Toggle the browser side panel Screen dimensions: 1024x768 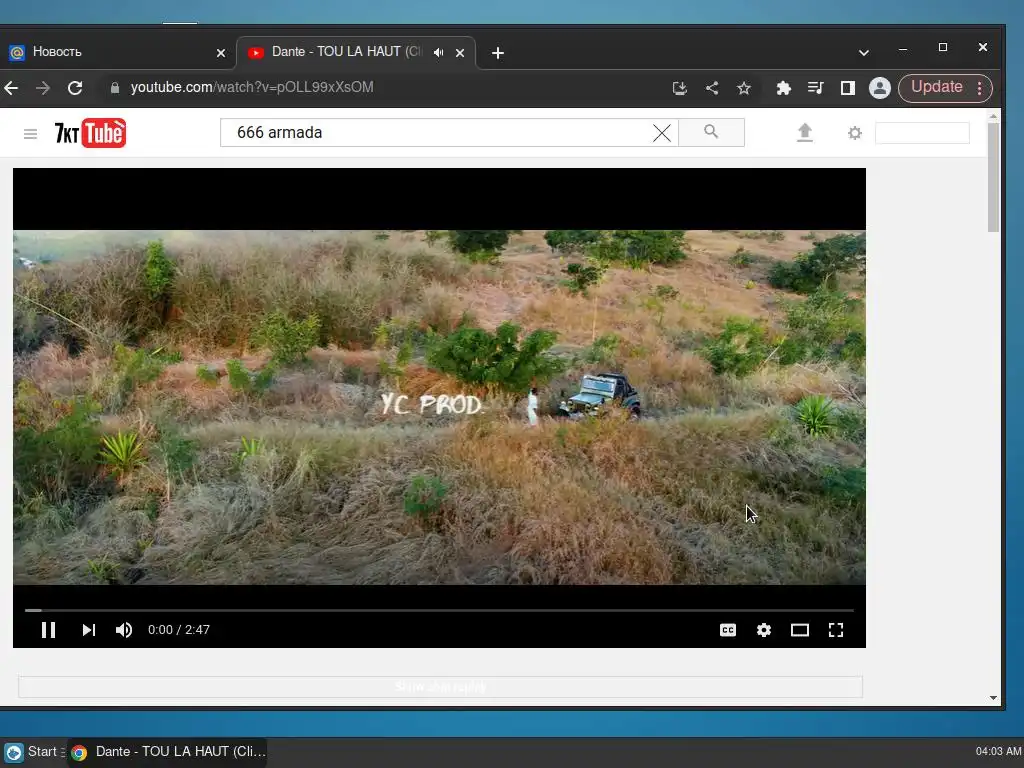click(x=848, y=88)
